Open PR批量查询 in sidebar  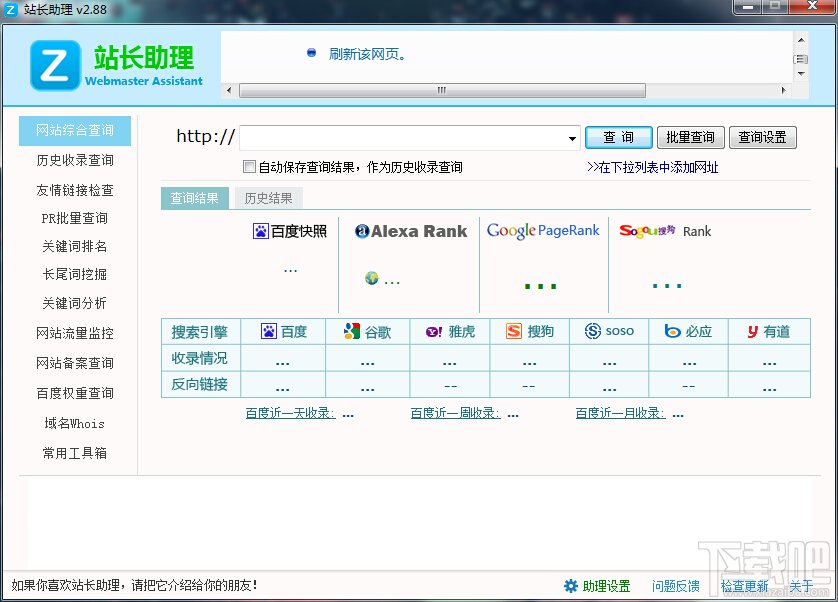(x=75, y=218)
